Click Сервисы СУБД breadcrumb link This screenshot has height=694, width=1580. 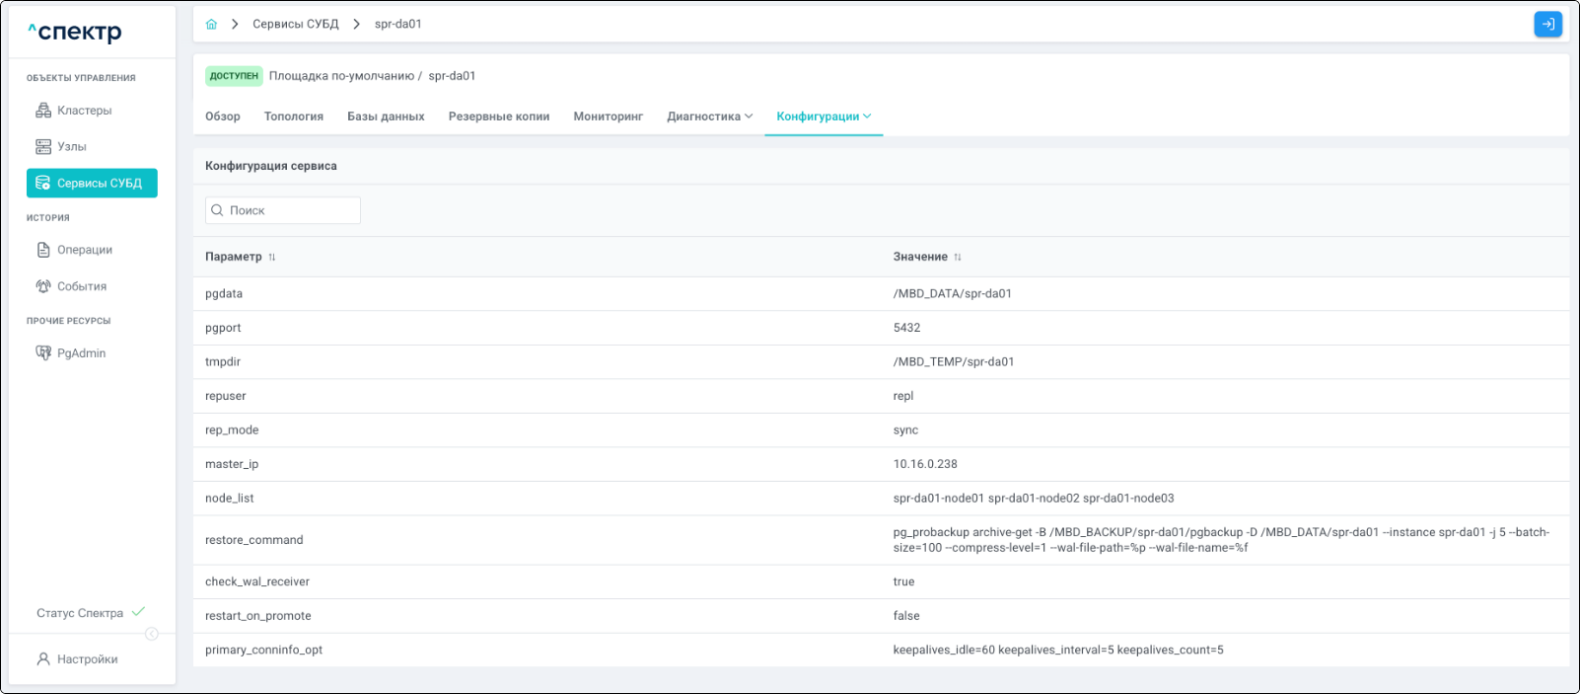click(x=295, y=24)
